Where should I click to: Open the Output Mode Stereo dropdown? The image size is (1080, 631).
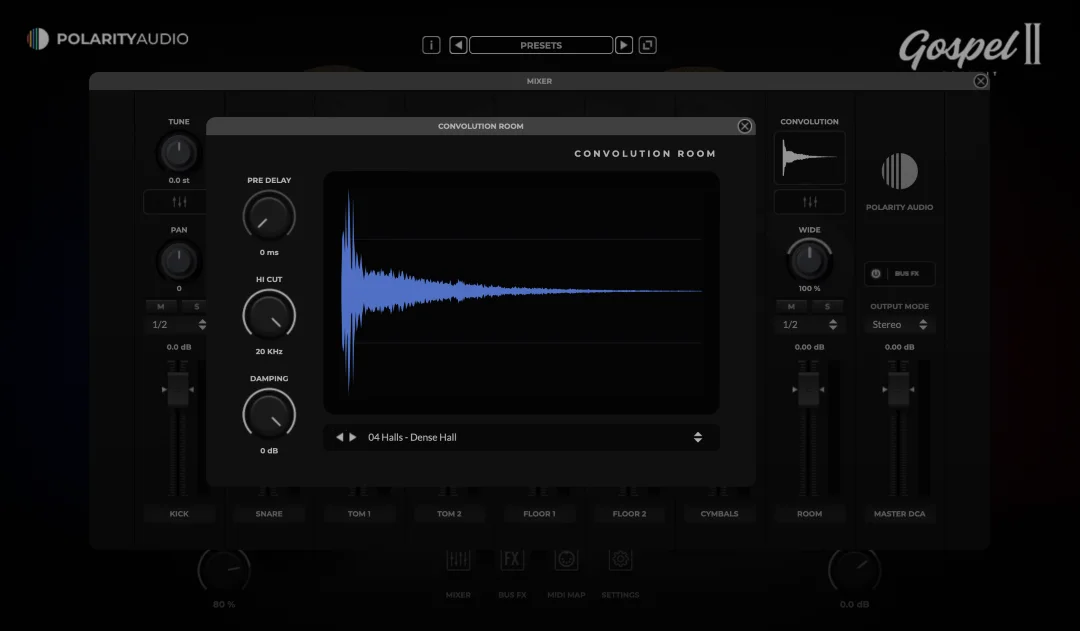point(900,325)
